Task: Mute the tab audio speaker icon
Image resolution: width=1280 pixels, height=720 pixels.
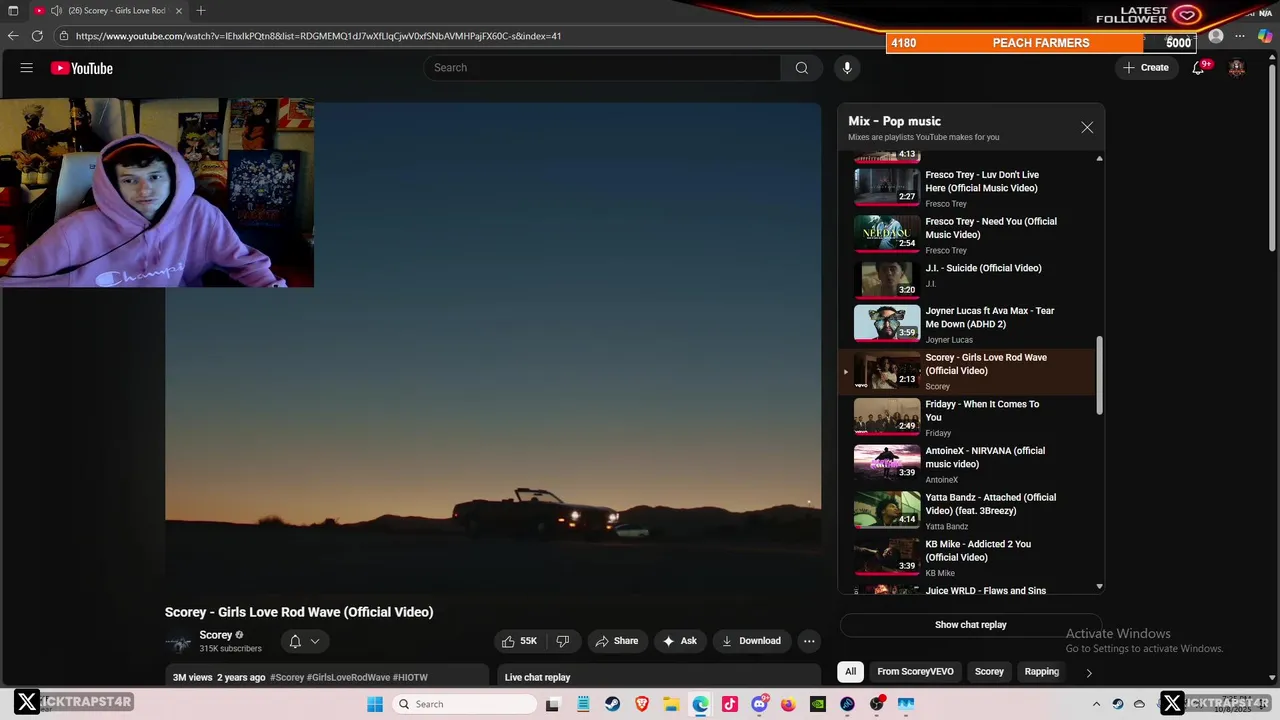Action: click(x=56, y=11)
